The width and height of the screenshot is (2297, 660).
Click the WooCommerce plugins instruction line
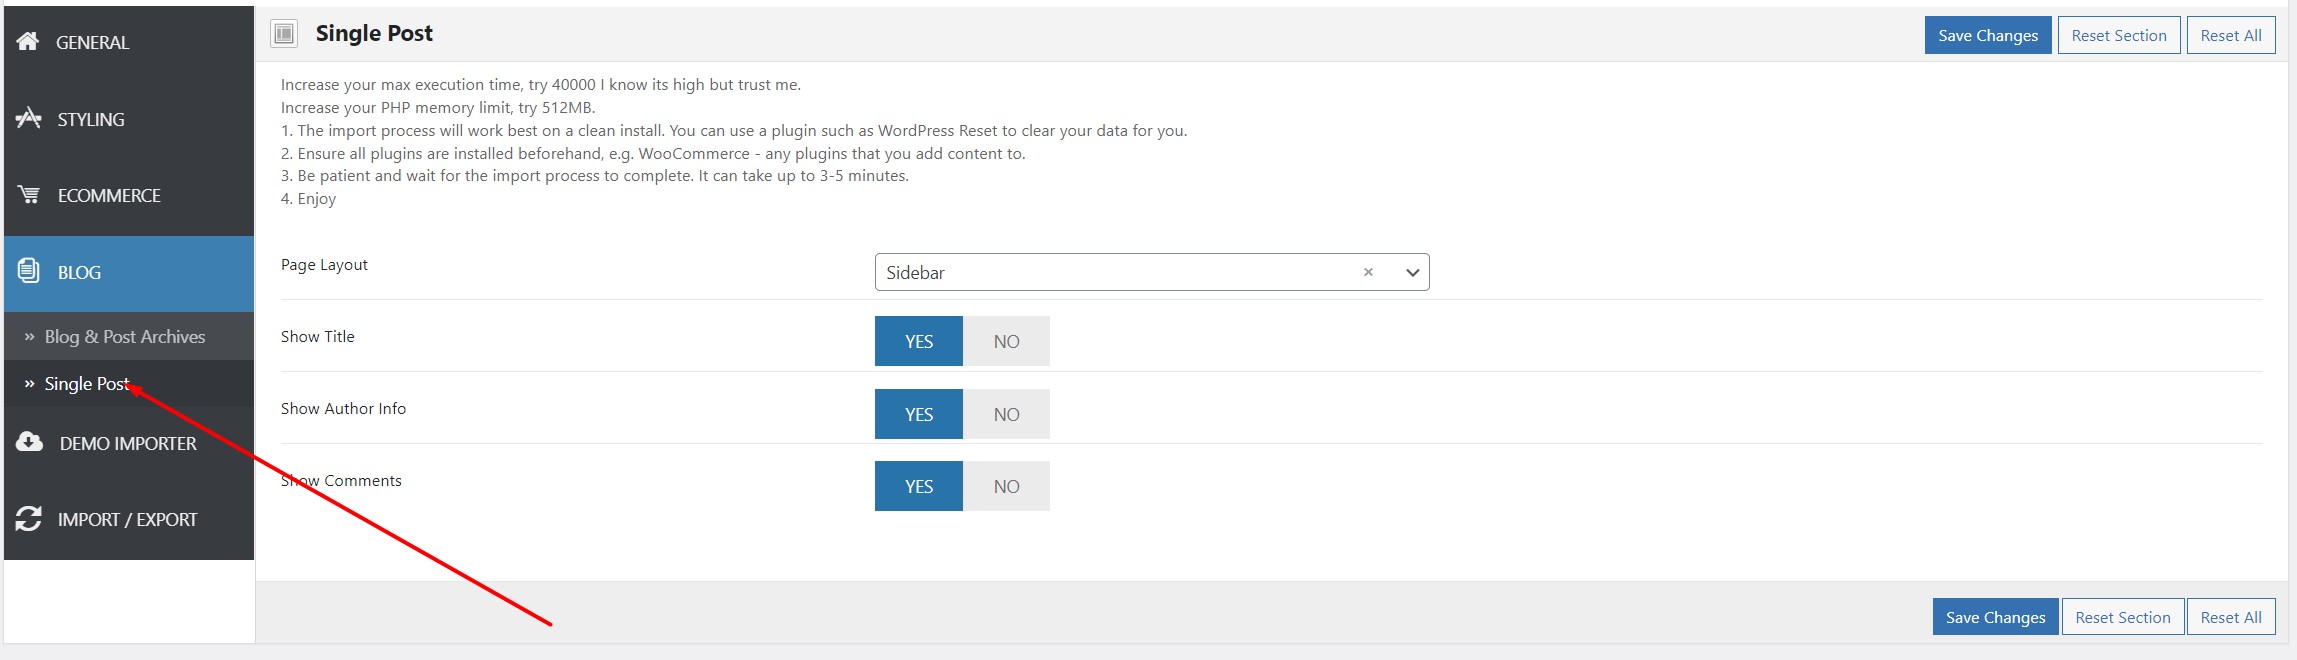click(653, 153)
